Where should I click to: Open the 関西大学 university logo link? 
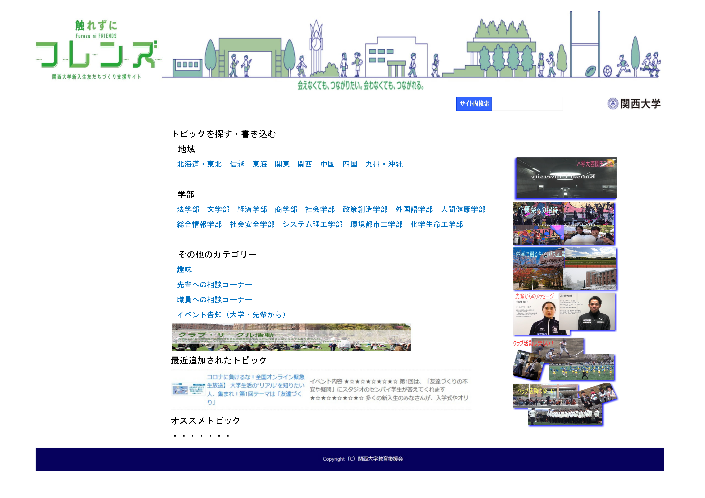633,103
